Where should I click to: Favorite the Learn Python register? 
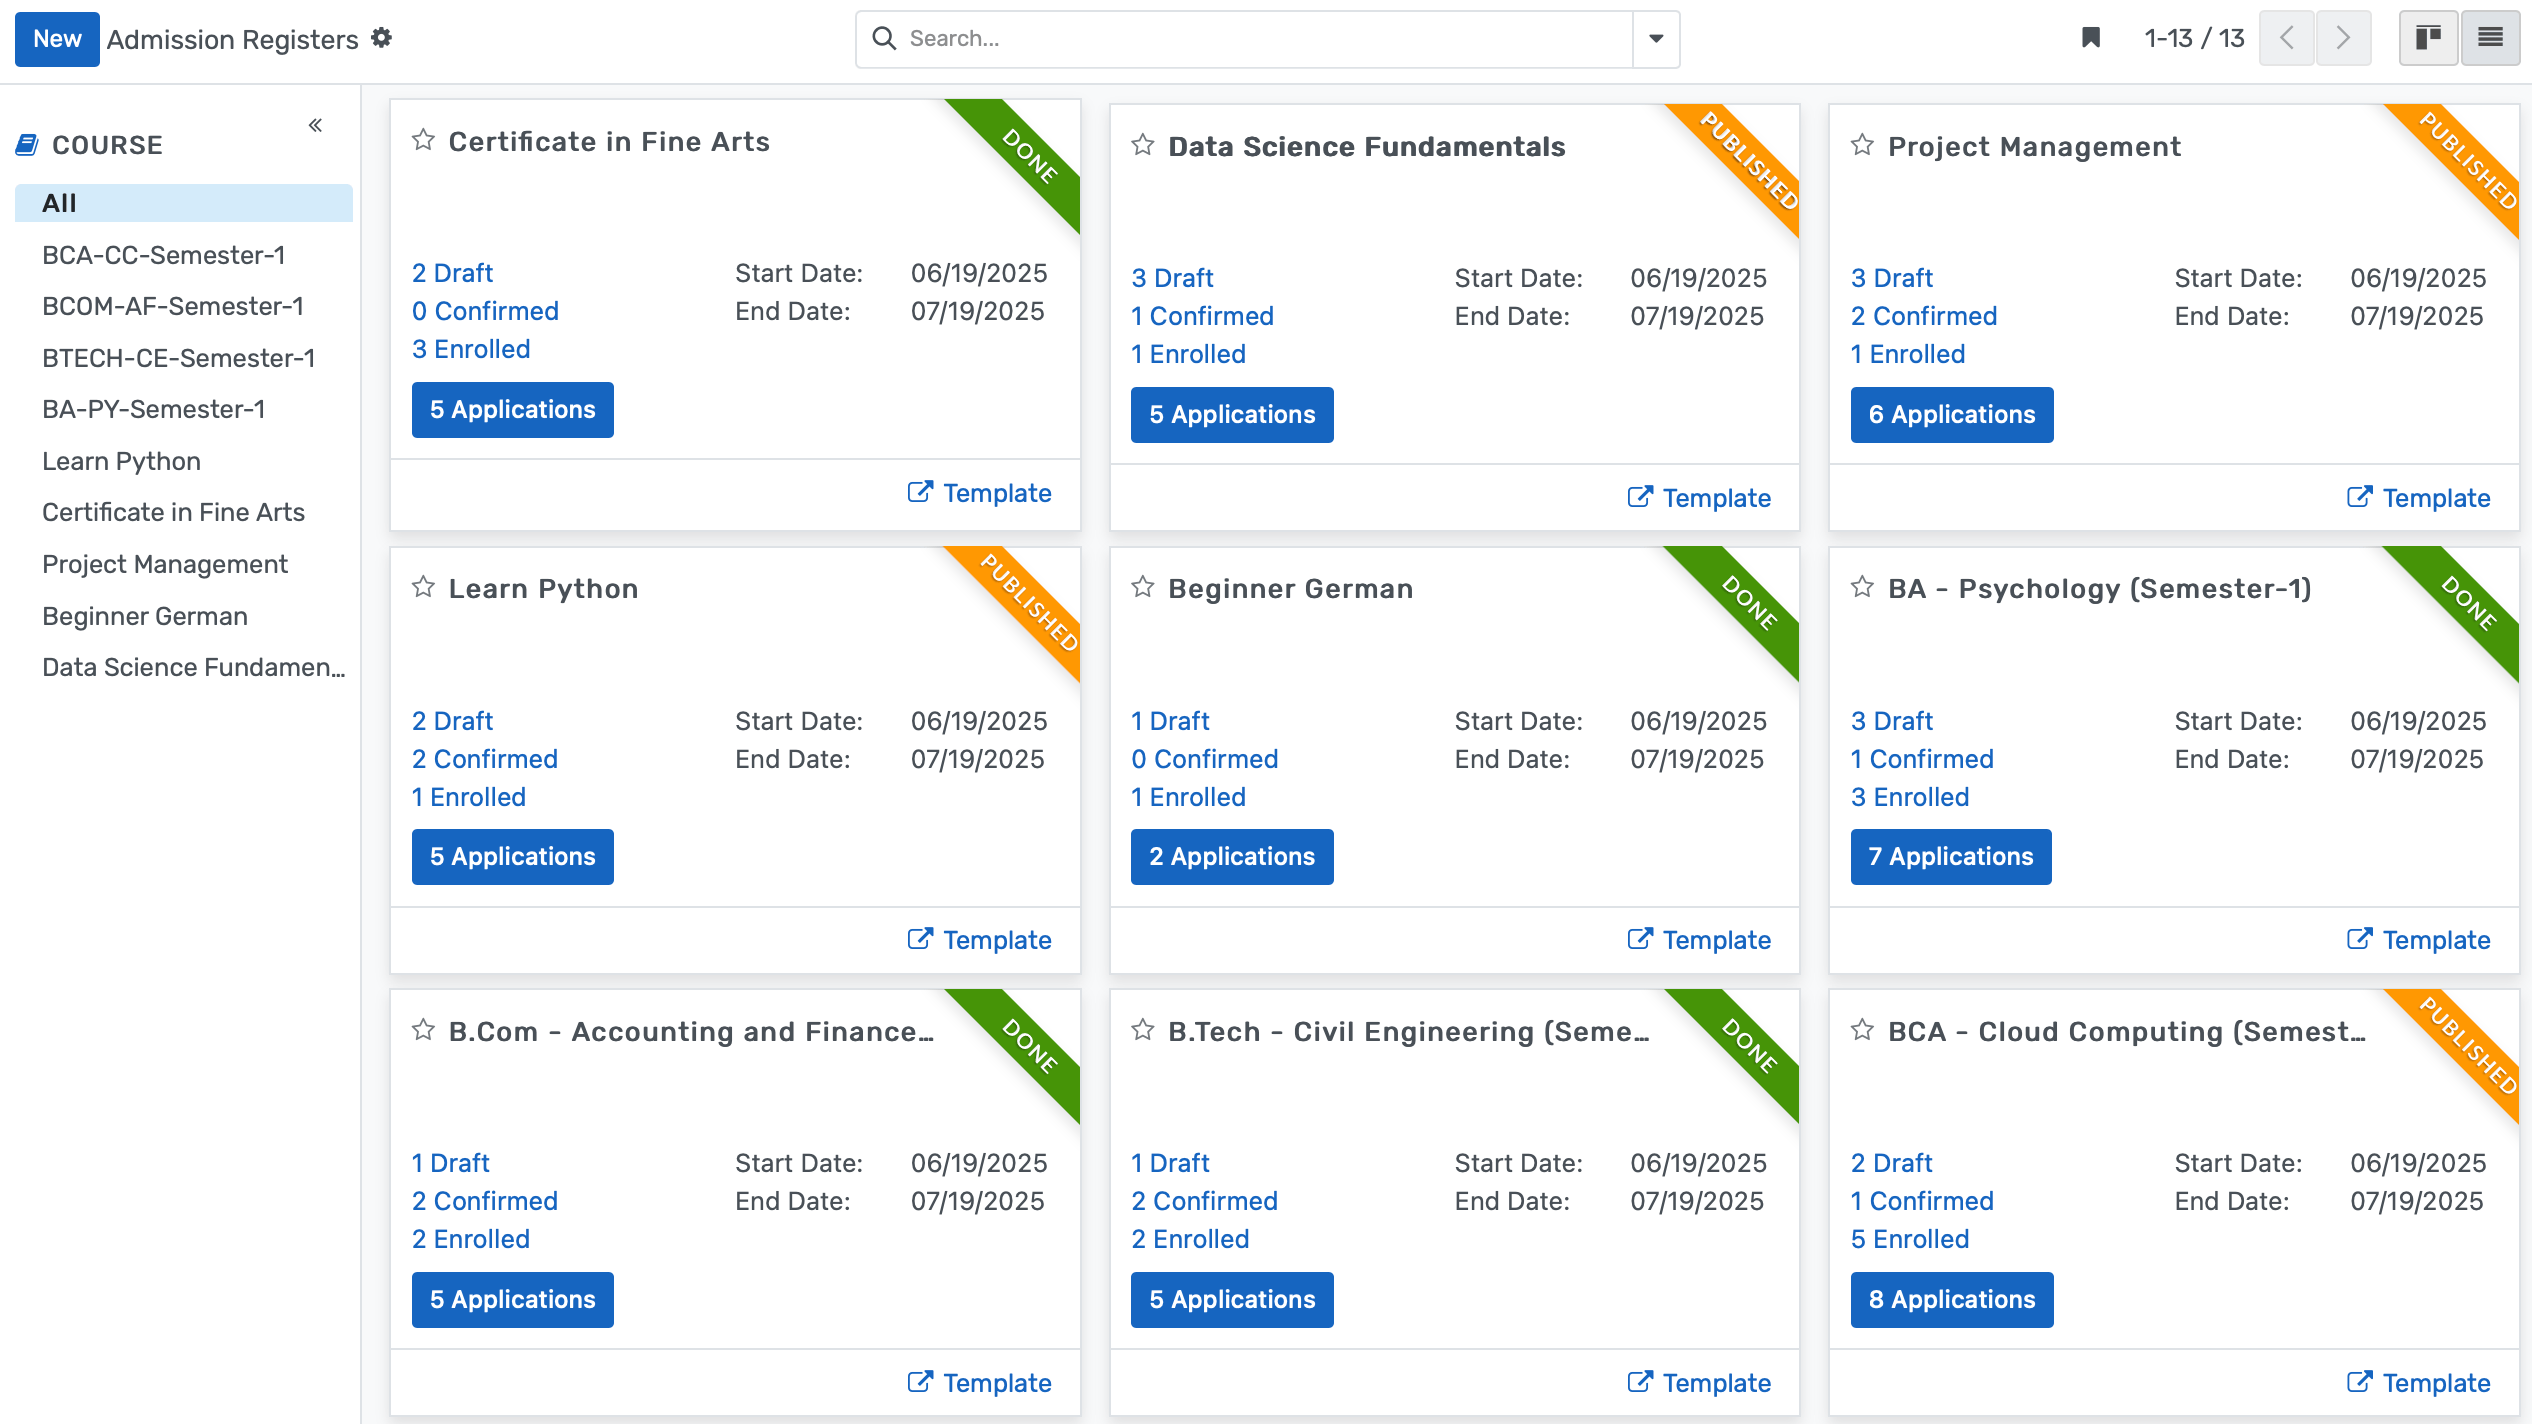pyautogui.click(x=423, y=587)
